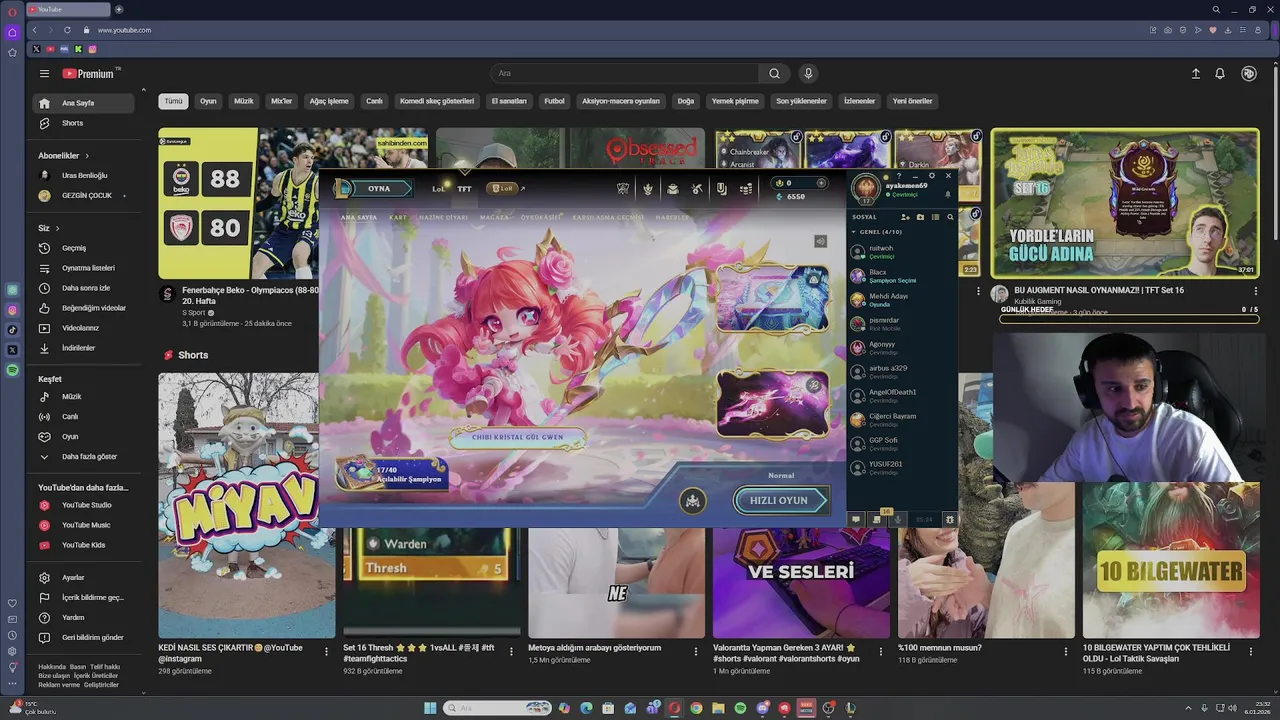The image size is (1280, 720).
Task: Open Chrome from the Windows taskbar
Action: [696, 708]
